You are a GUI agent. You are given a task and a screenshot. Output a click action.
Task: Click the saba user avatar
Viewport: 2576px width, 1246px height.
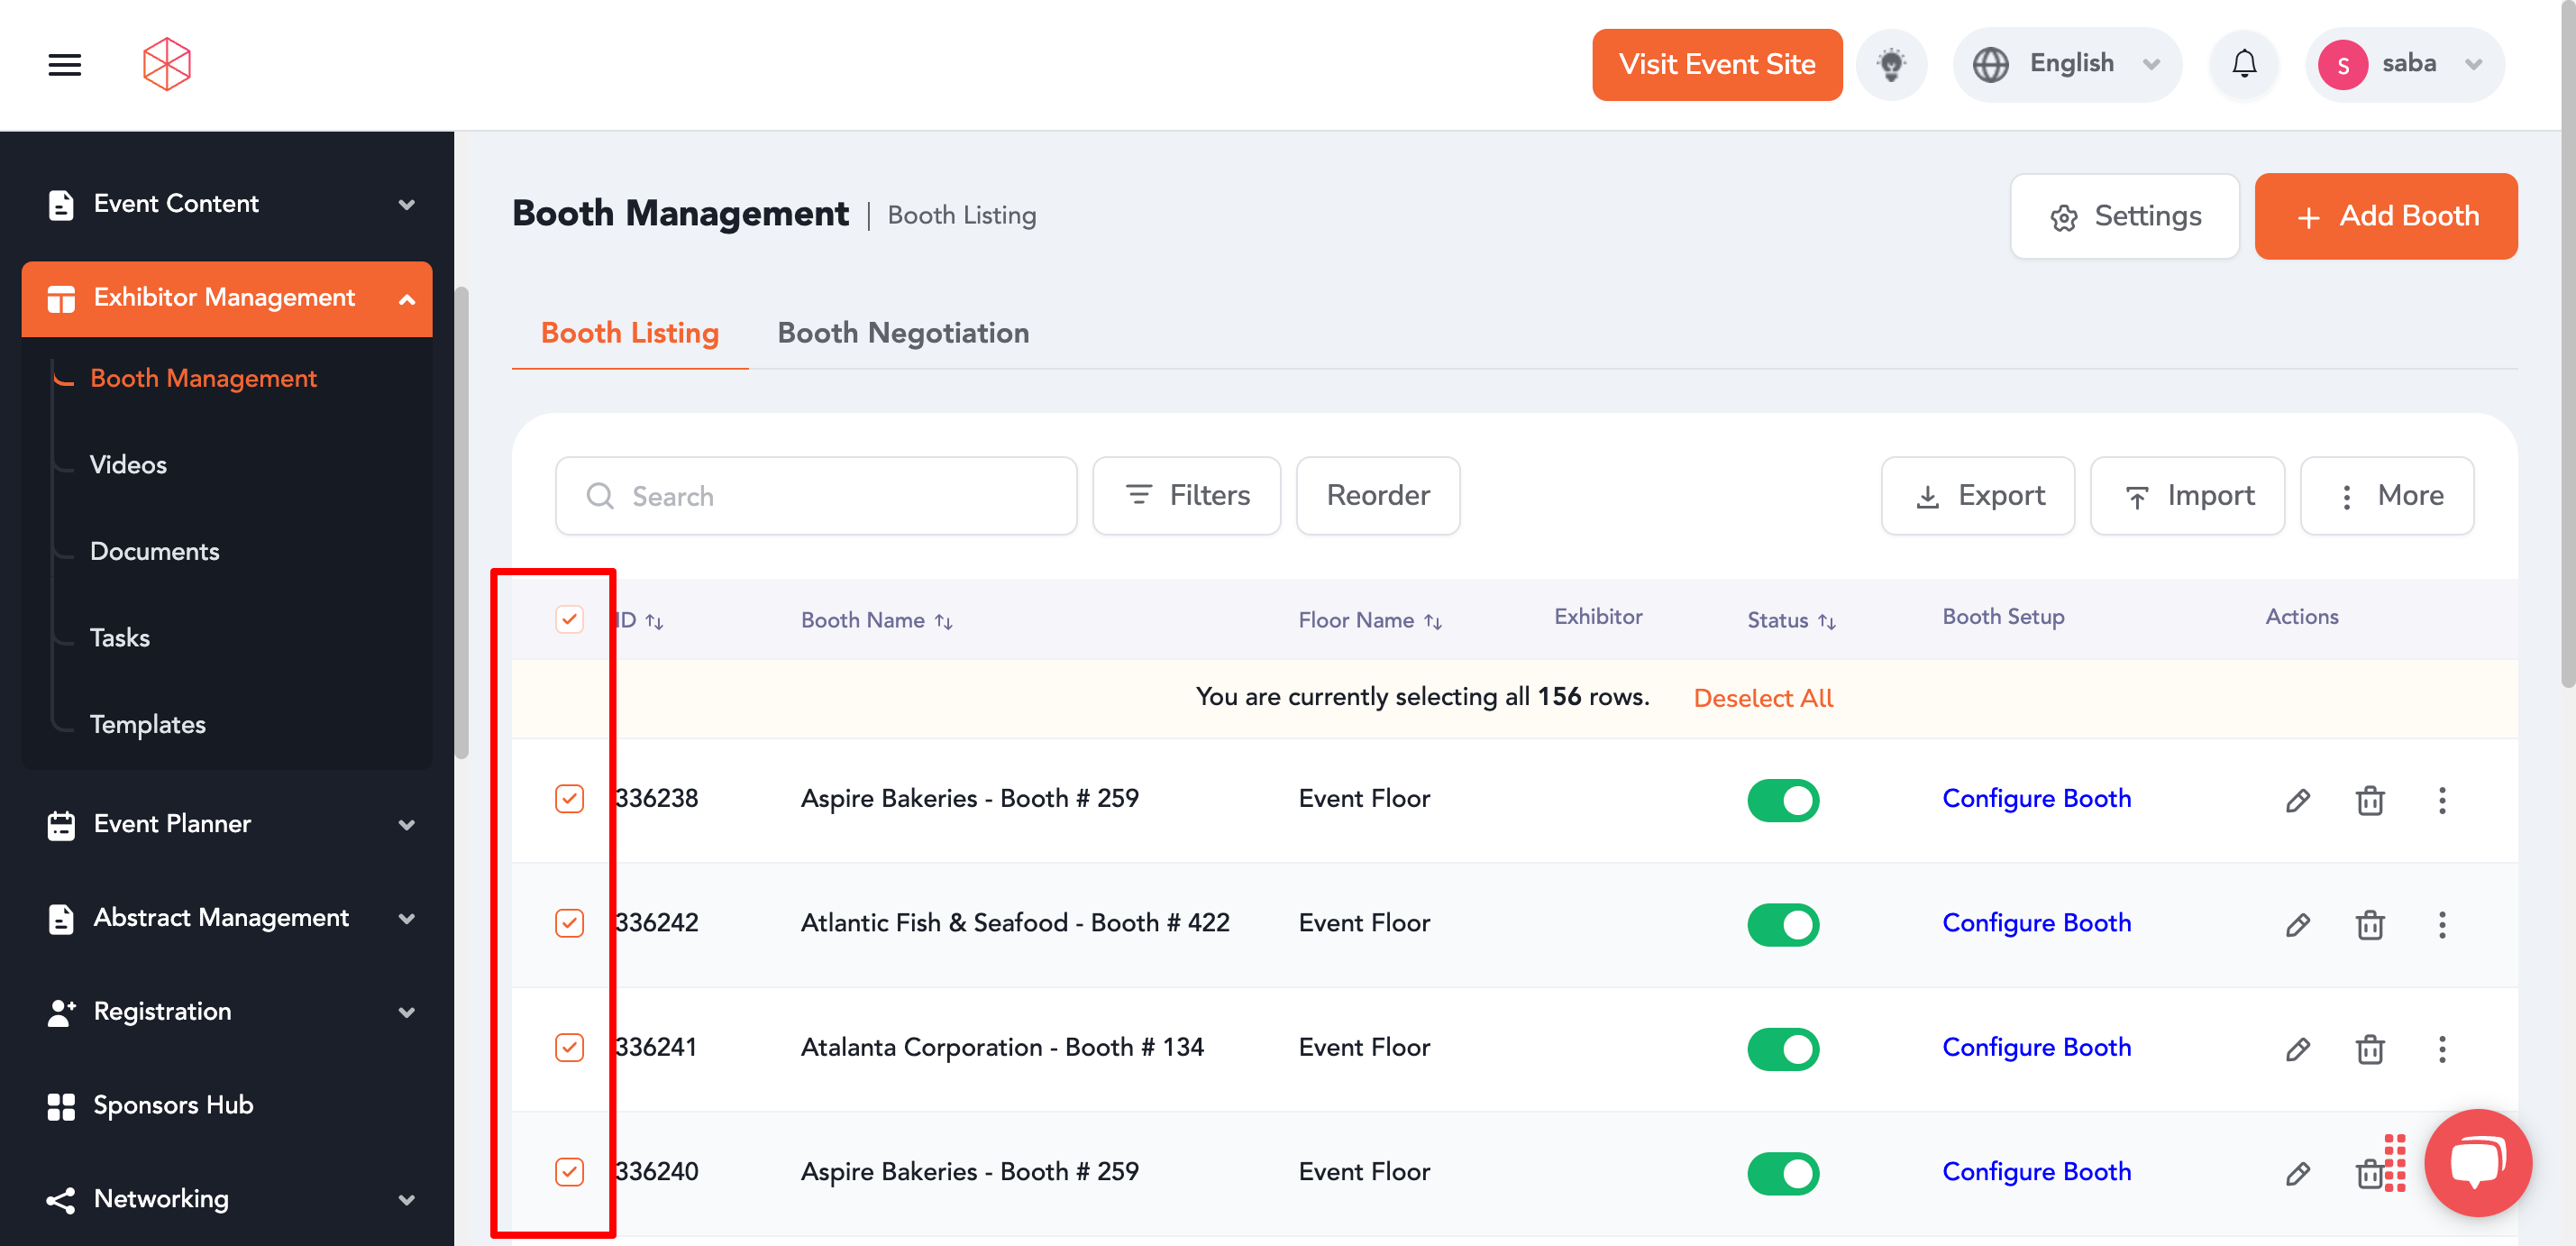[2342, 65]
